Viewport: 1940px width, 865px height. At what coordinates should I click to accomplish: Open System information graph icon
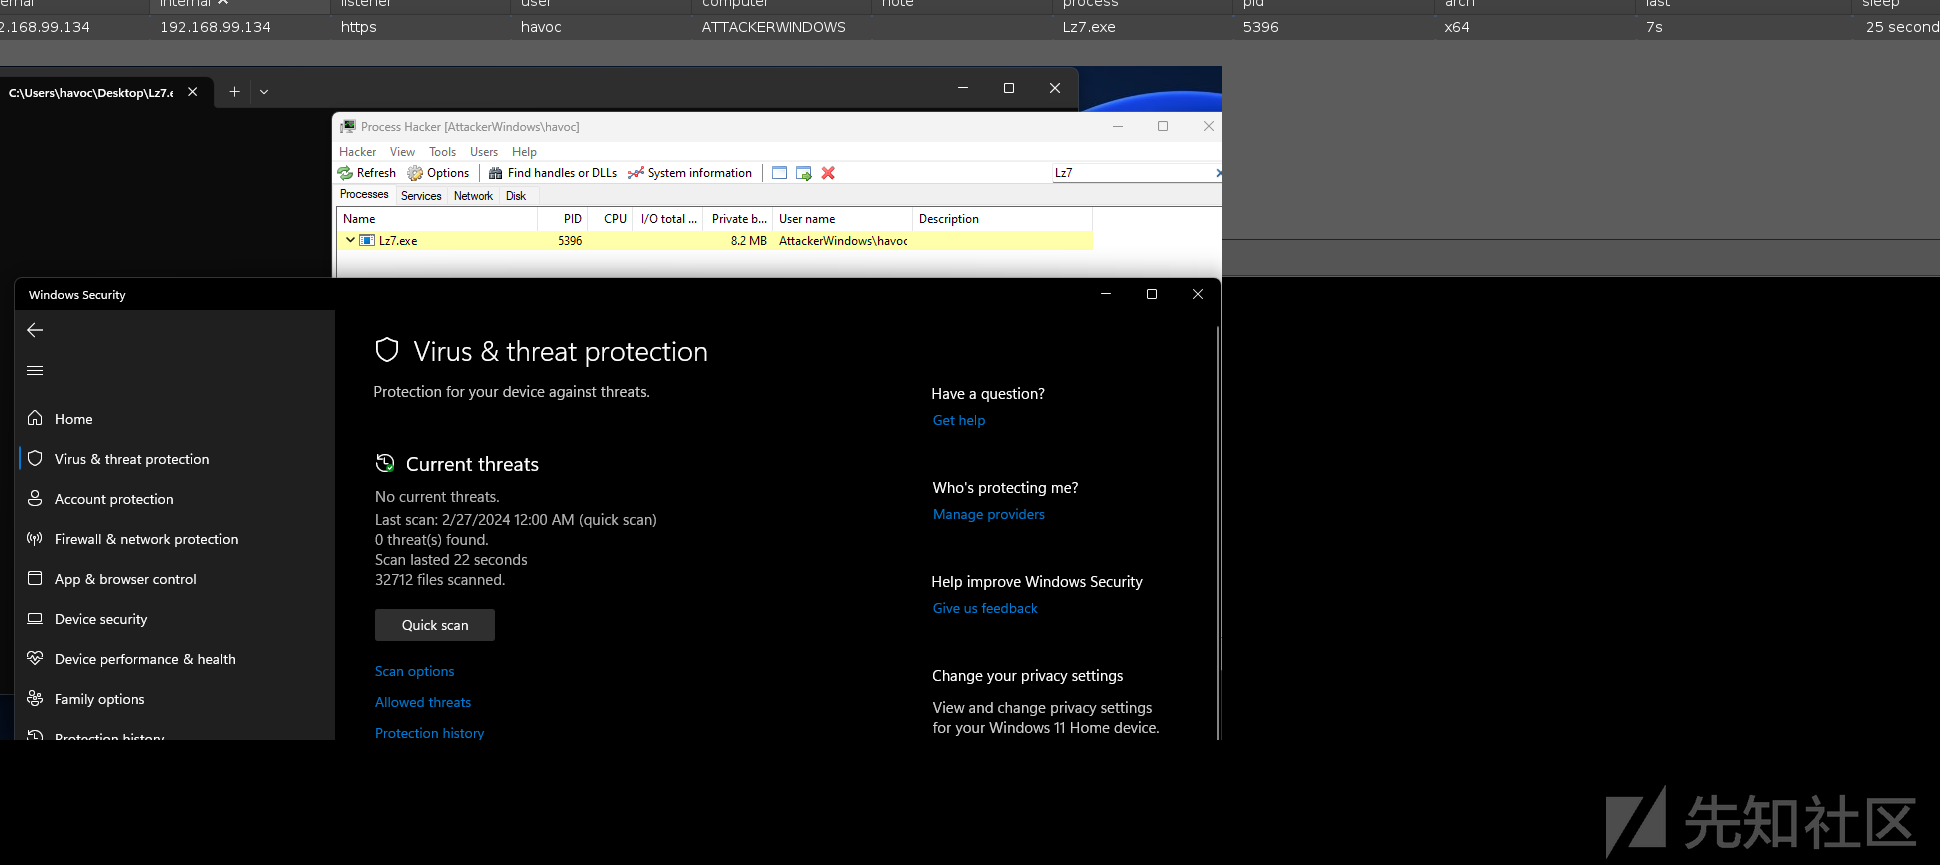[636, 173]
